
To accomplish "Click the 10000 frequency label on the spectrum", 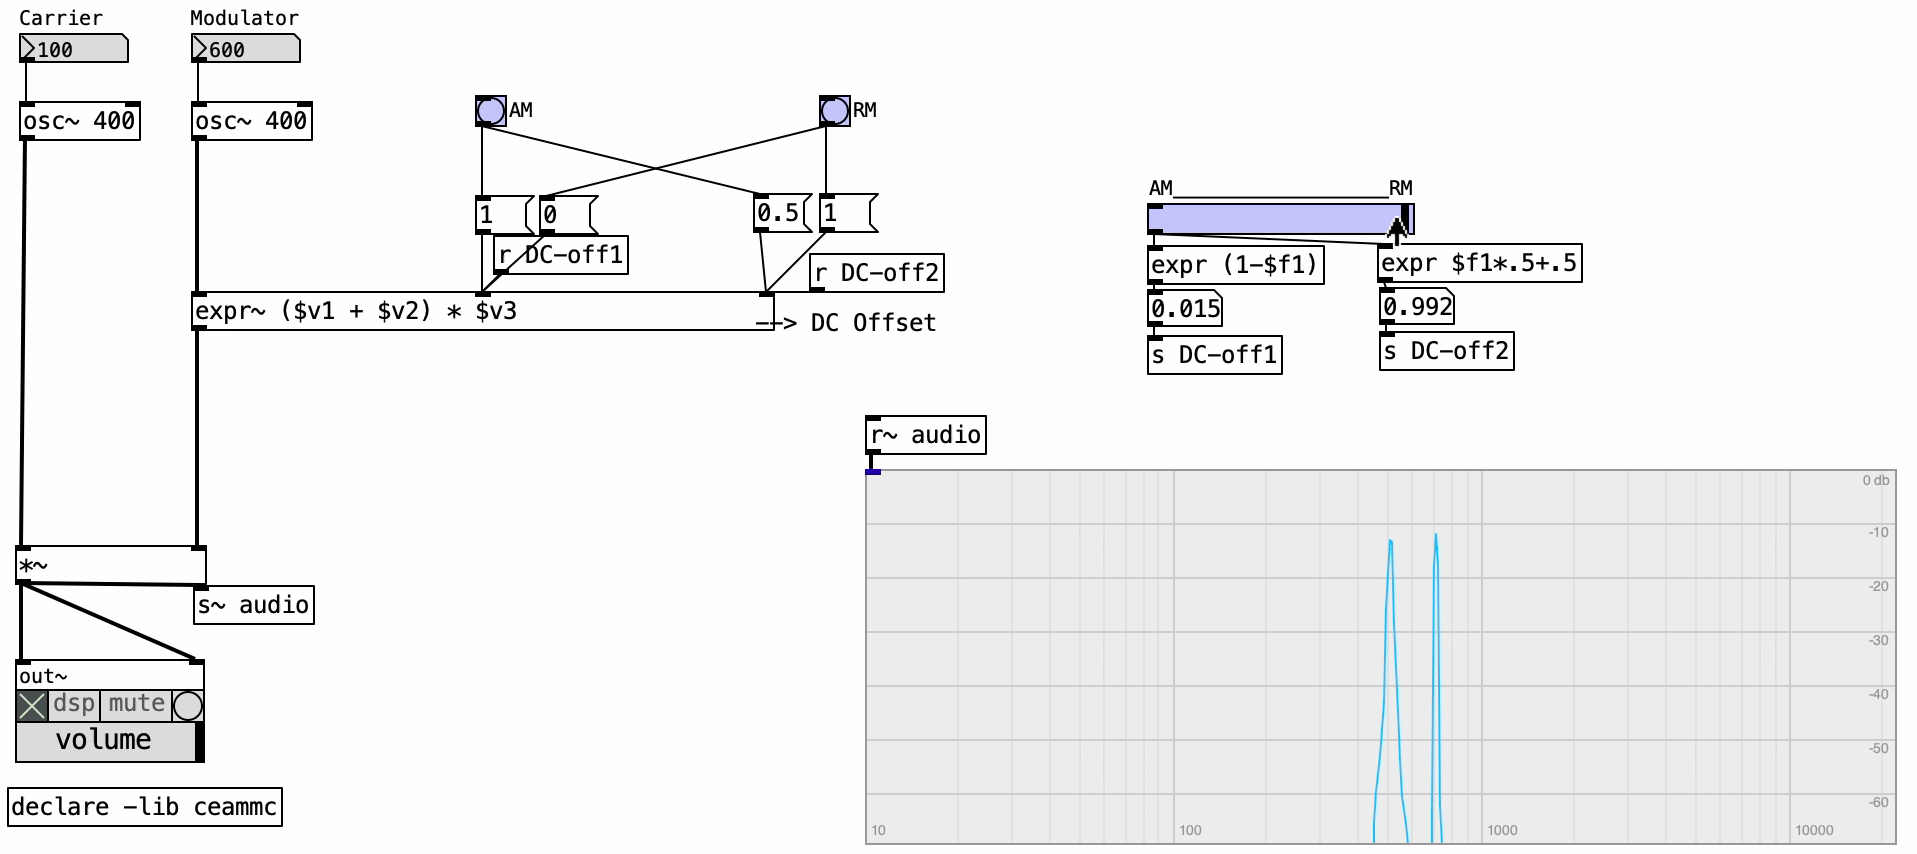I will [x=1814, y=830].
